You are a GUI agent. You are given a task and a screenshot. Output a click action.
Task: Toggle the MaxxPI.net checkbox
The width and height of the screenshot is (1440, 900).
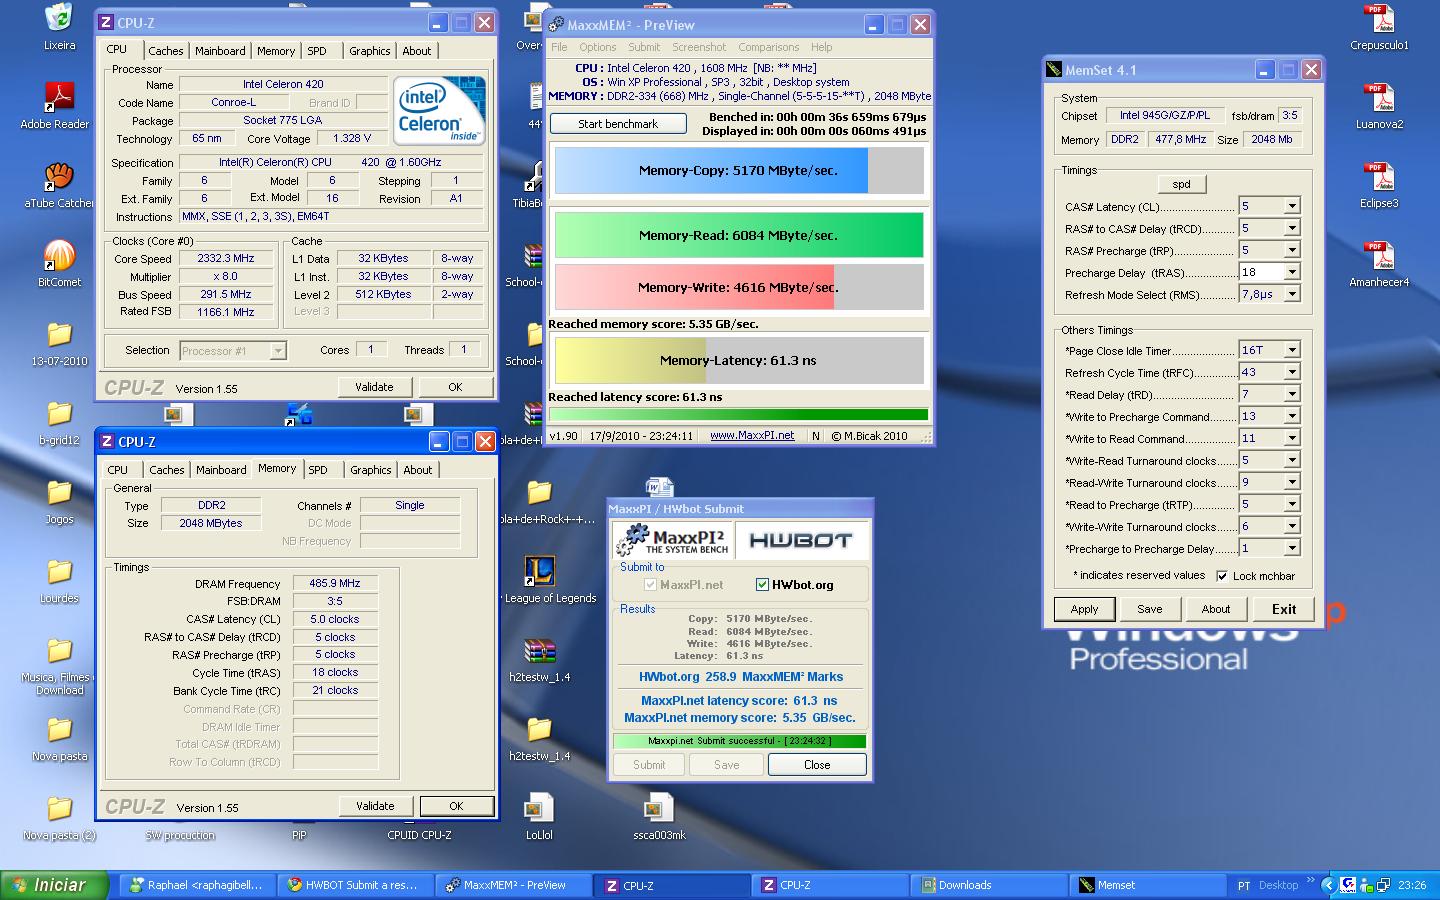click(x=650, y=585)
